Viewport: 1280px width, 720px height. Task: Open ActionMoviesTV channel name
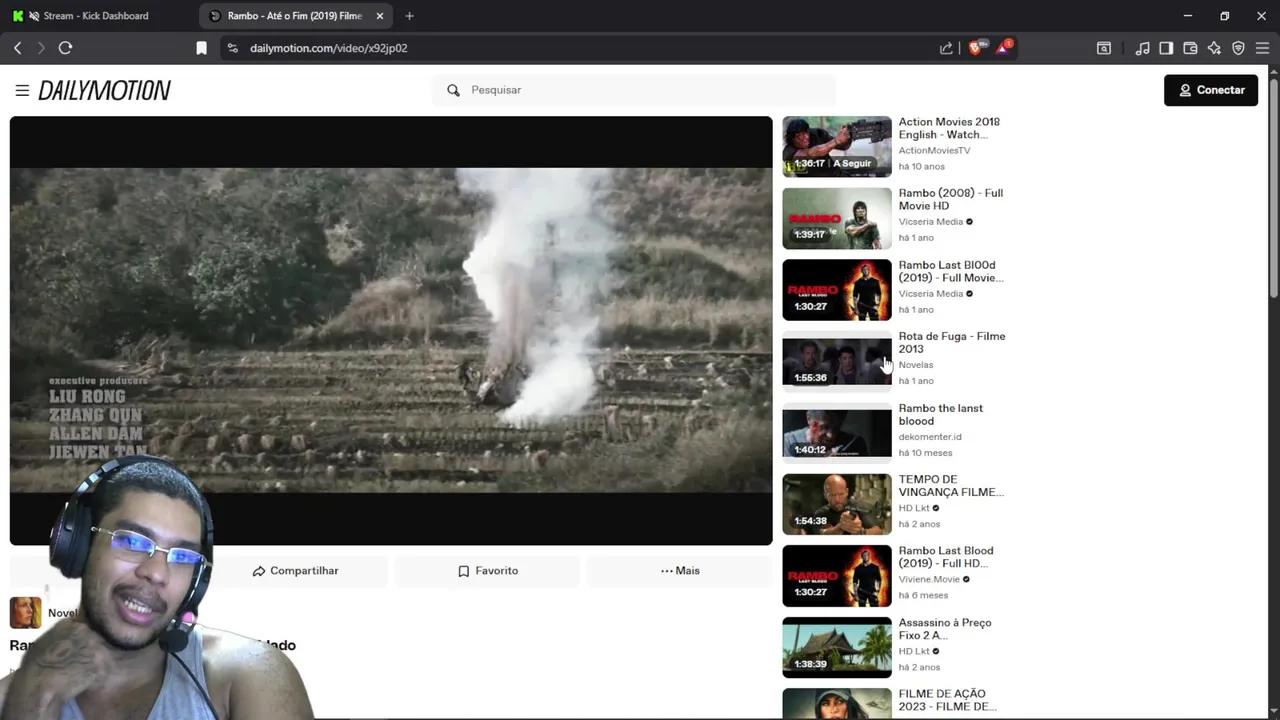934,151
